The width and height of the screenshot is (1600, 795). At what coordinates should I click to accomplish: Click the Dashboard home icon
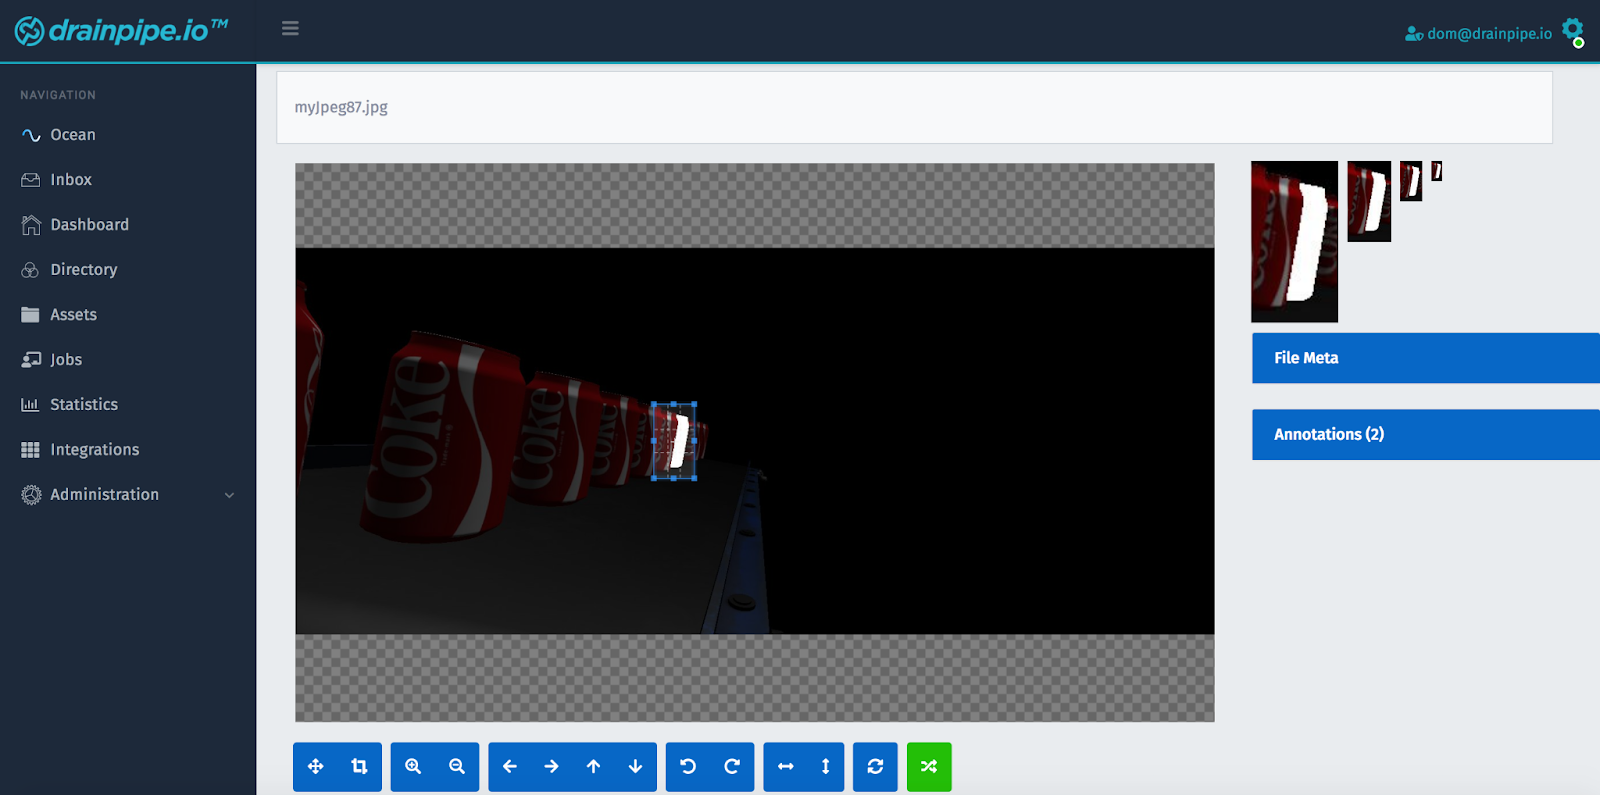pos(31,225)
